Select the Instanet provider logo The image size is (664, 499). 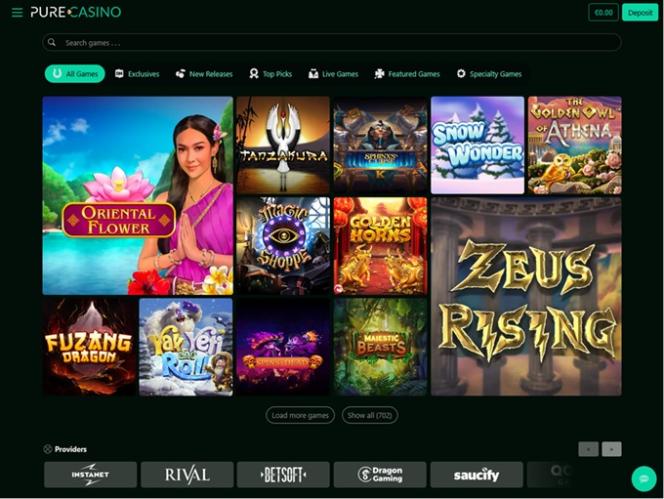click(x=90, y=474)
